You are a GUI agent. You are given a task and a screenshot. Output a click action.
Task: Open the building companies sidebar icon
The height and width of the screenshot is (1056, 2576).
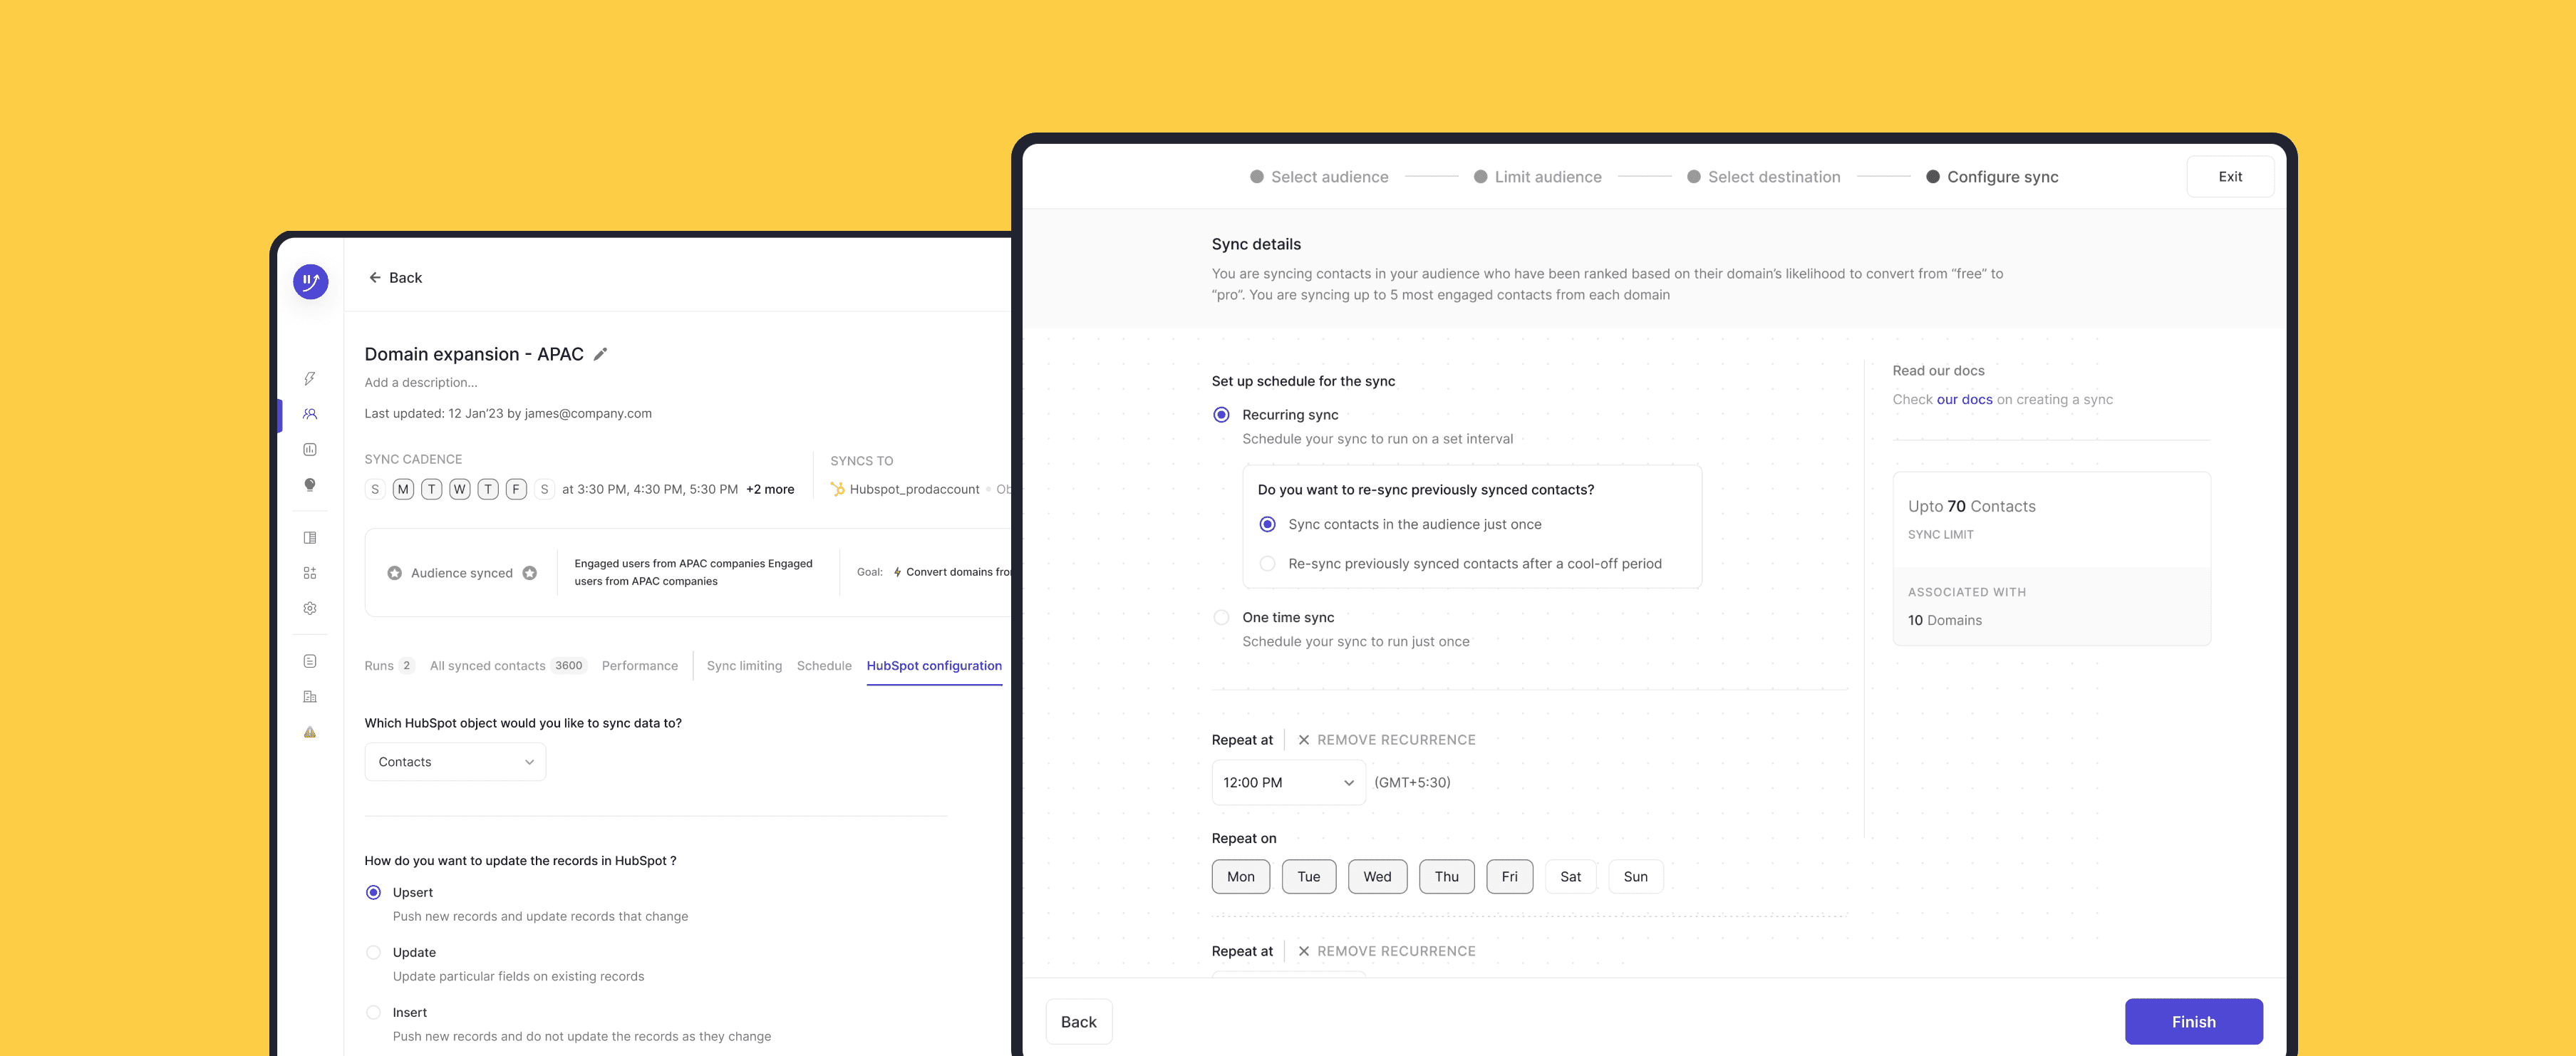310,697
